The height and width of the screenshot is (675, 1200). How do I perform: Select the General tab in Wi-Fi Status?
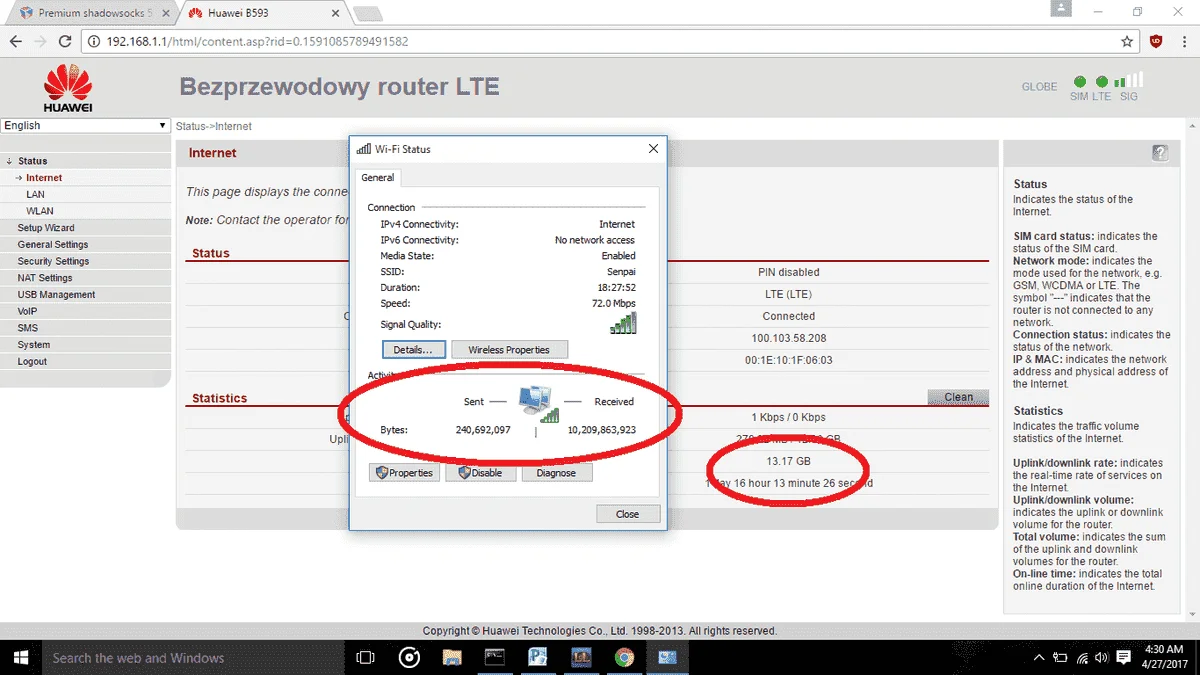[x=378, y=178]
